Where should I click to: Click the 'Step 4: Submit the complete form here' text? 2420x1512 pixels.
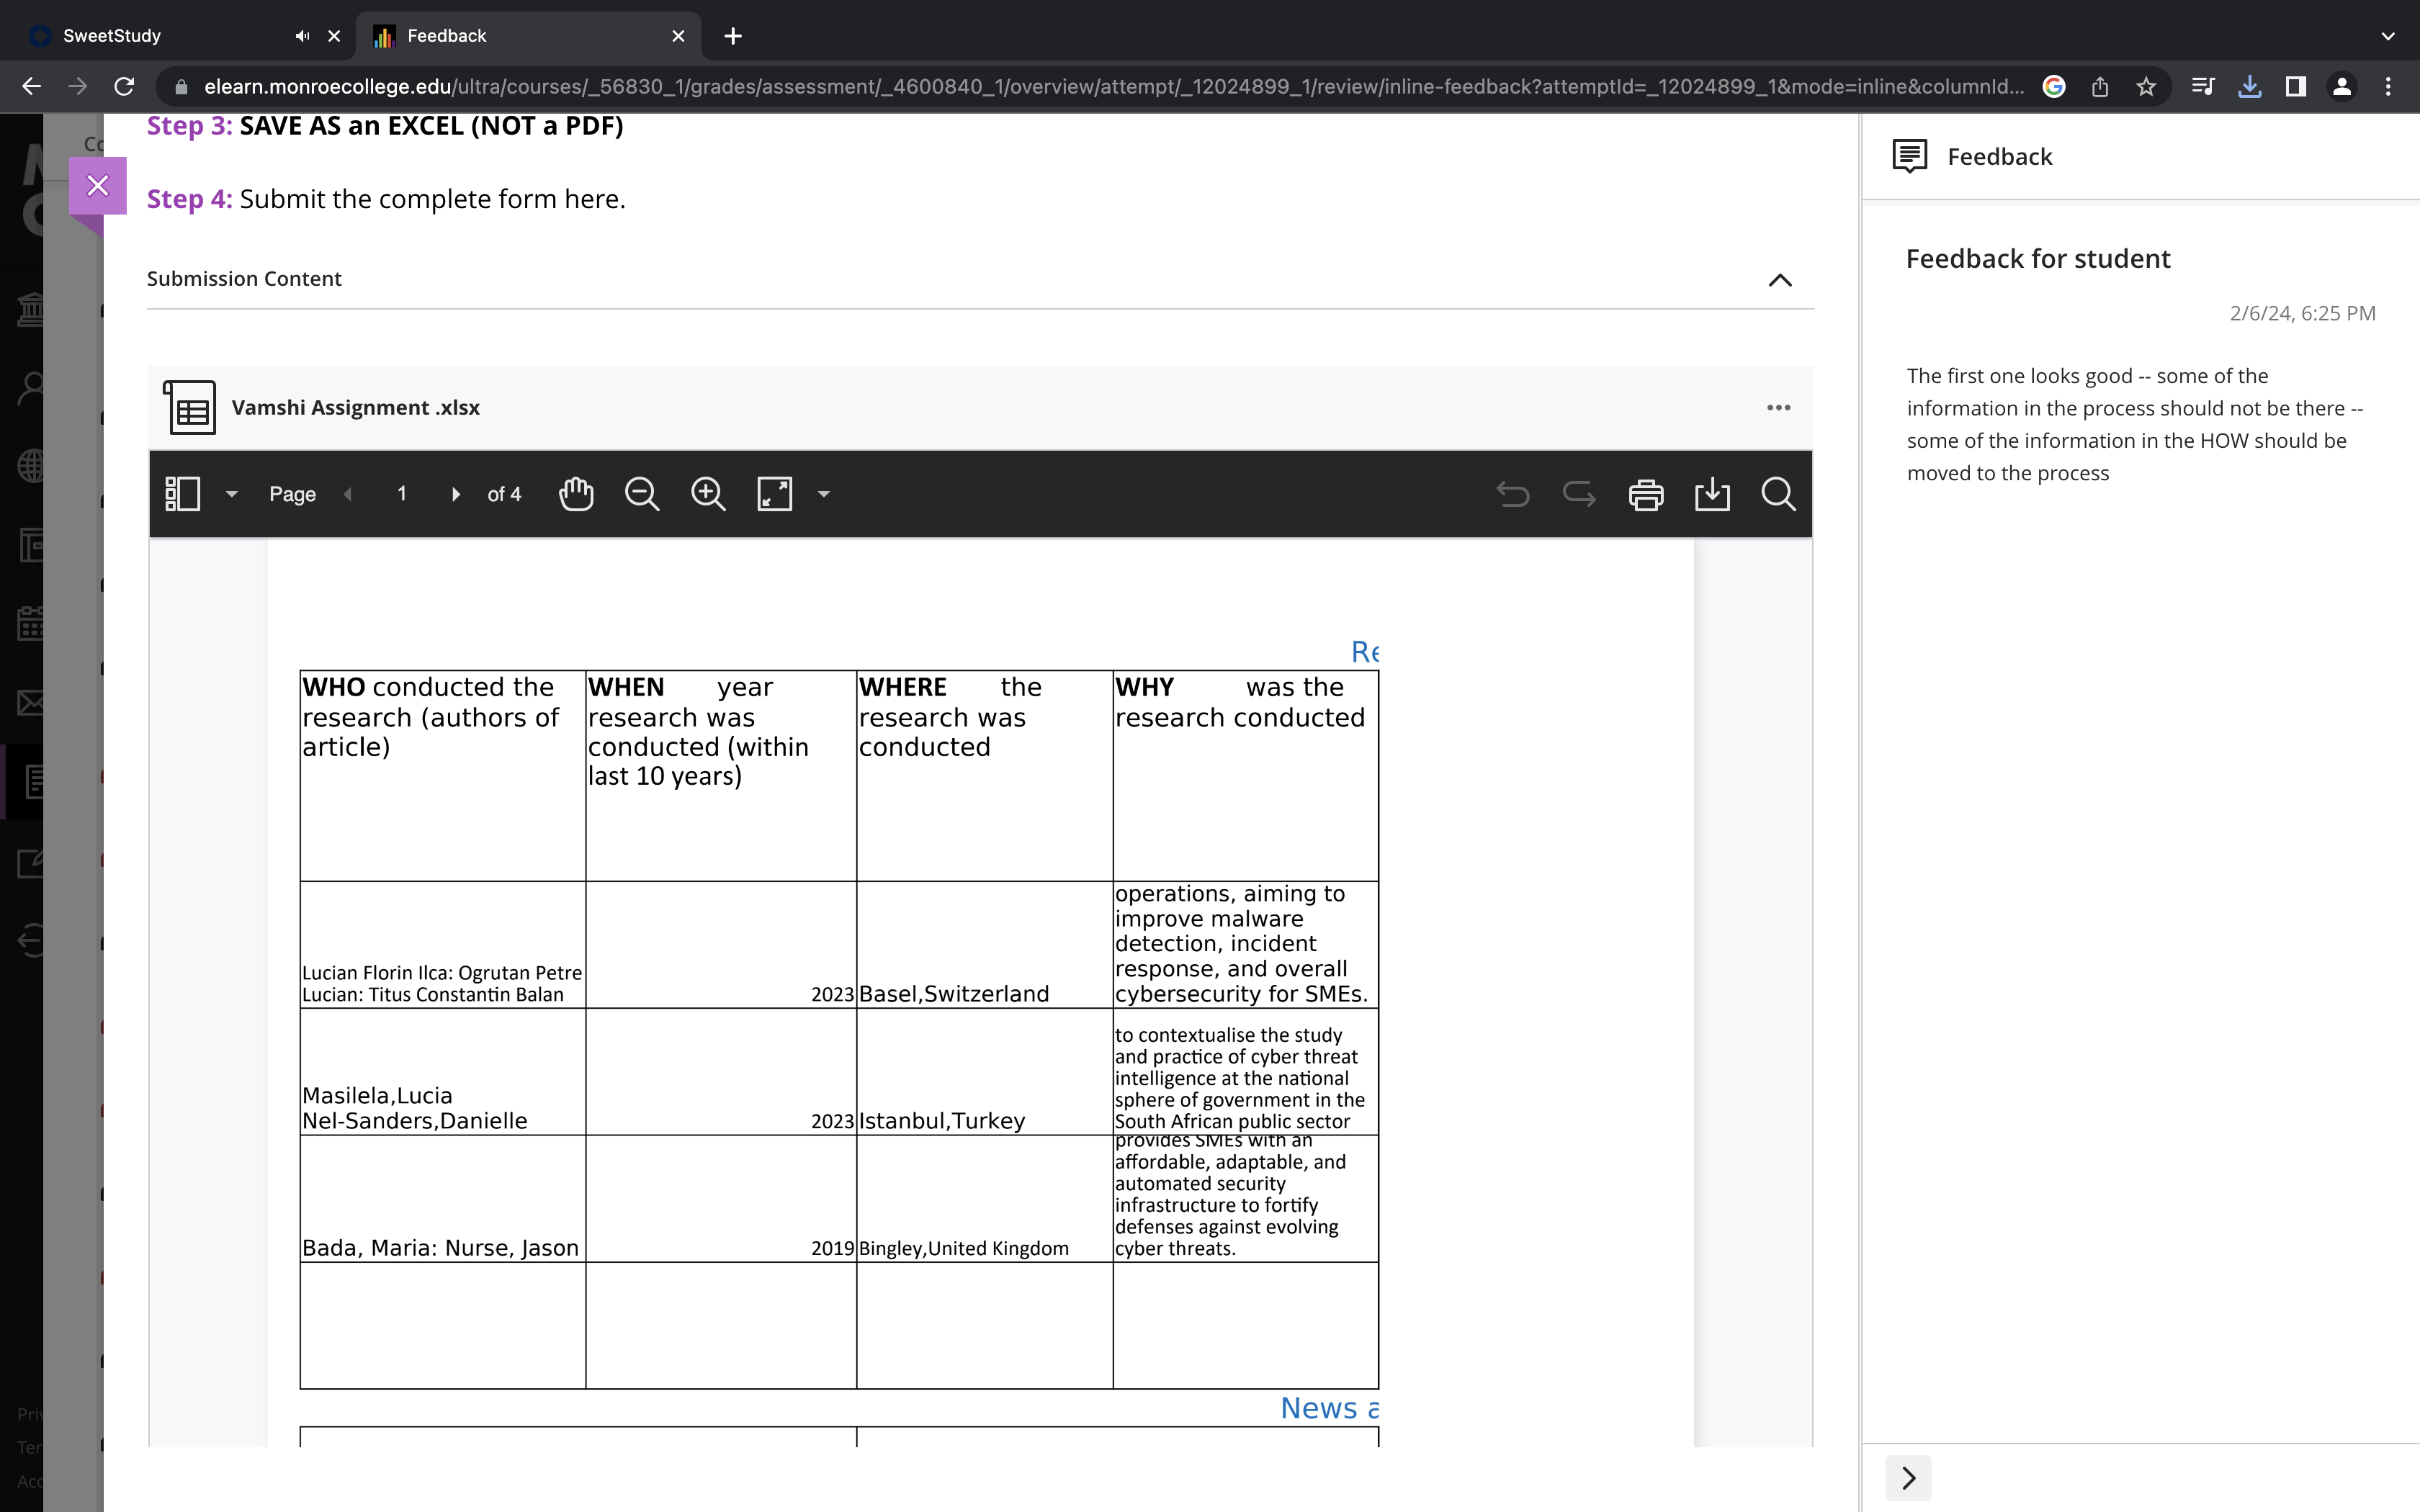[386, 199]
